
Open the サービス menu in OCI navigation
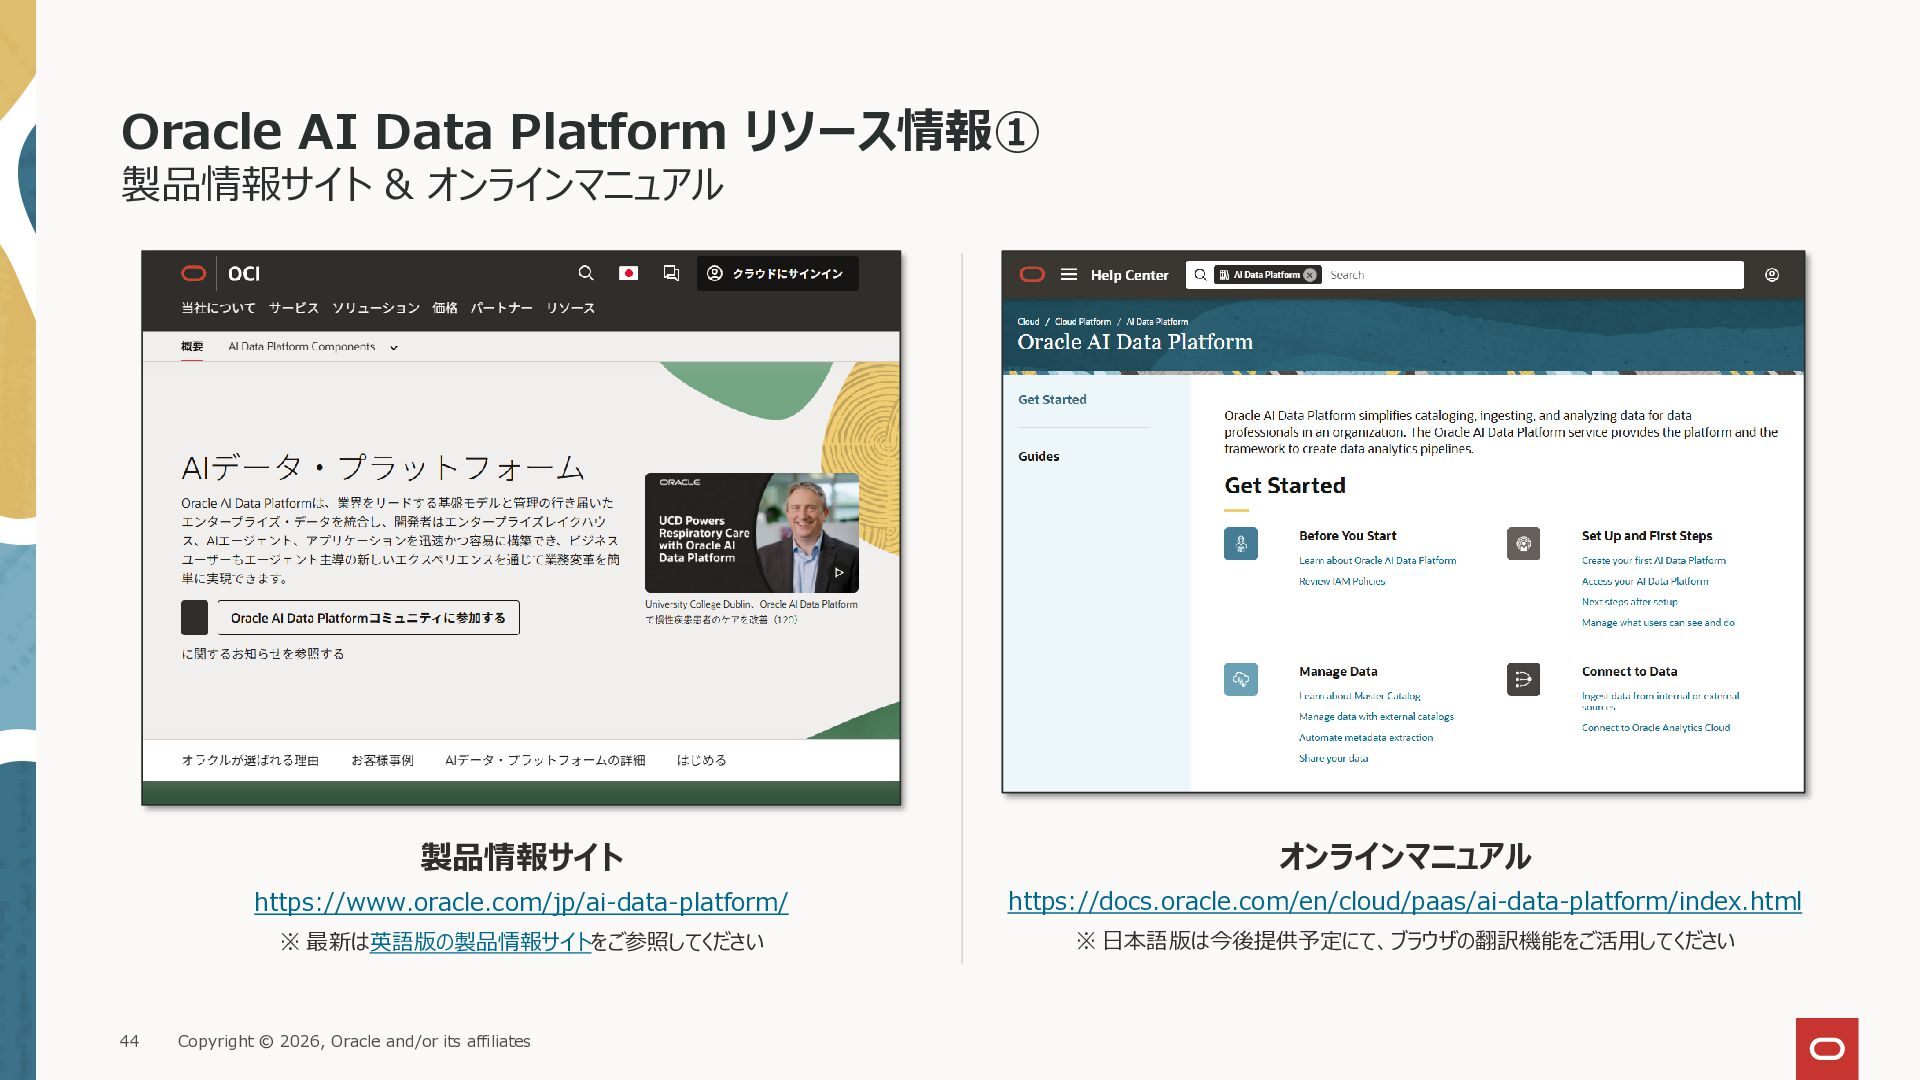tap(293, 308)
